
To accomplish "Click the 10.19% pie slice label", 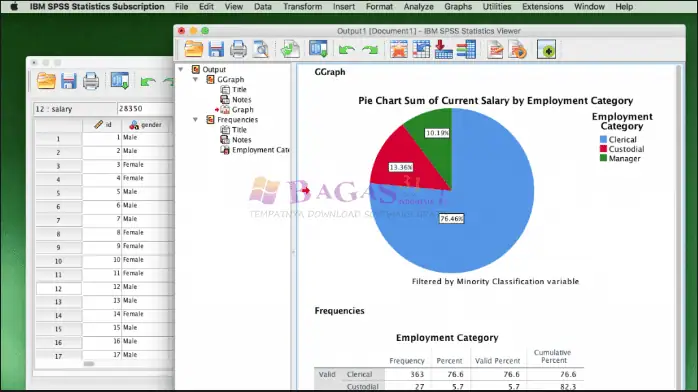I will click(x=438, y=133).
